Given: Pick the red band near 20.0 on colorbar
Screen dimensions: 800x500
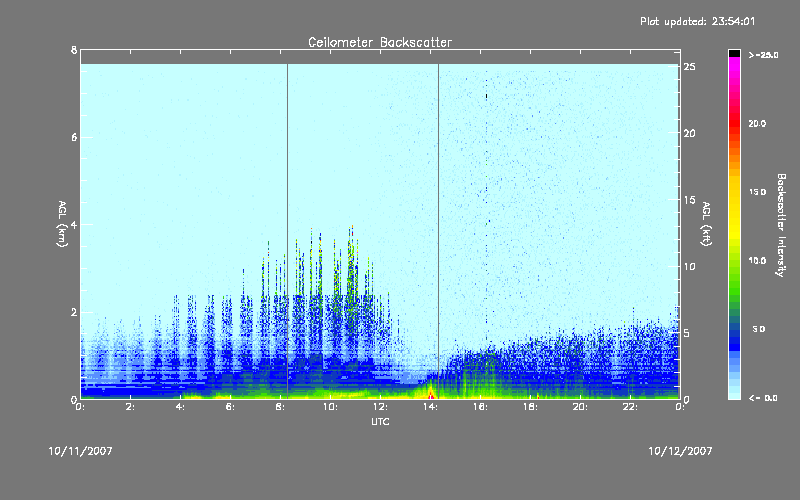Looking at the screenshot, I should (734, 123).
